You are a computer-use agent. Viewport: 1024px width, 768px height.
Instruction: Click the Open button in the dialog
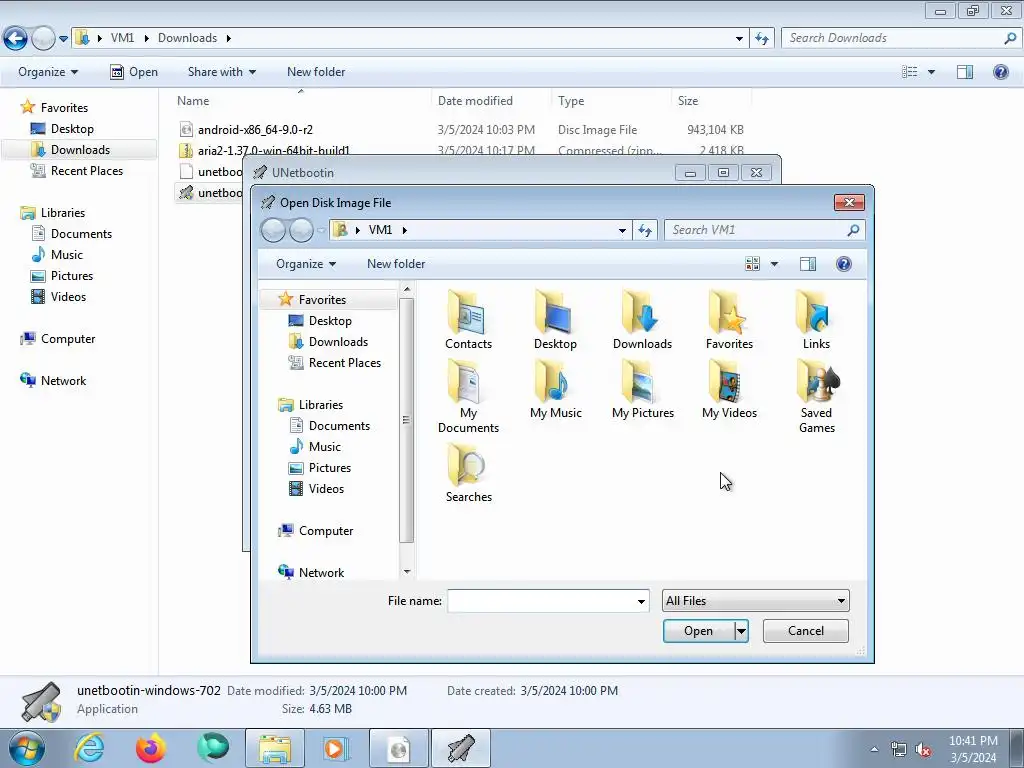(698, 631)
